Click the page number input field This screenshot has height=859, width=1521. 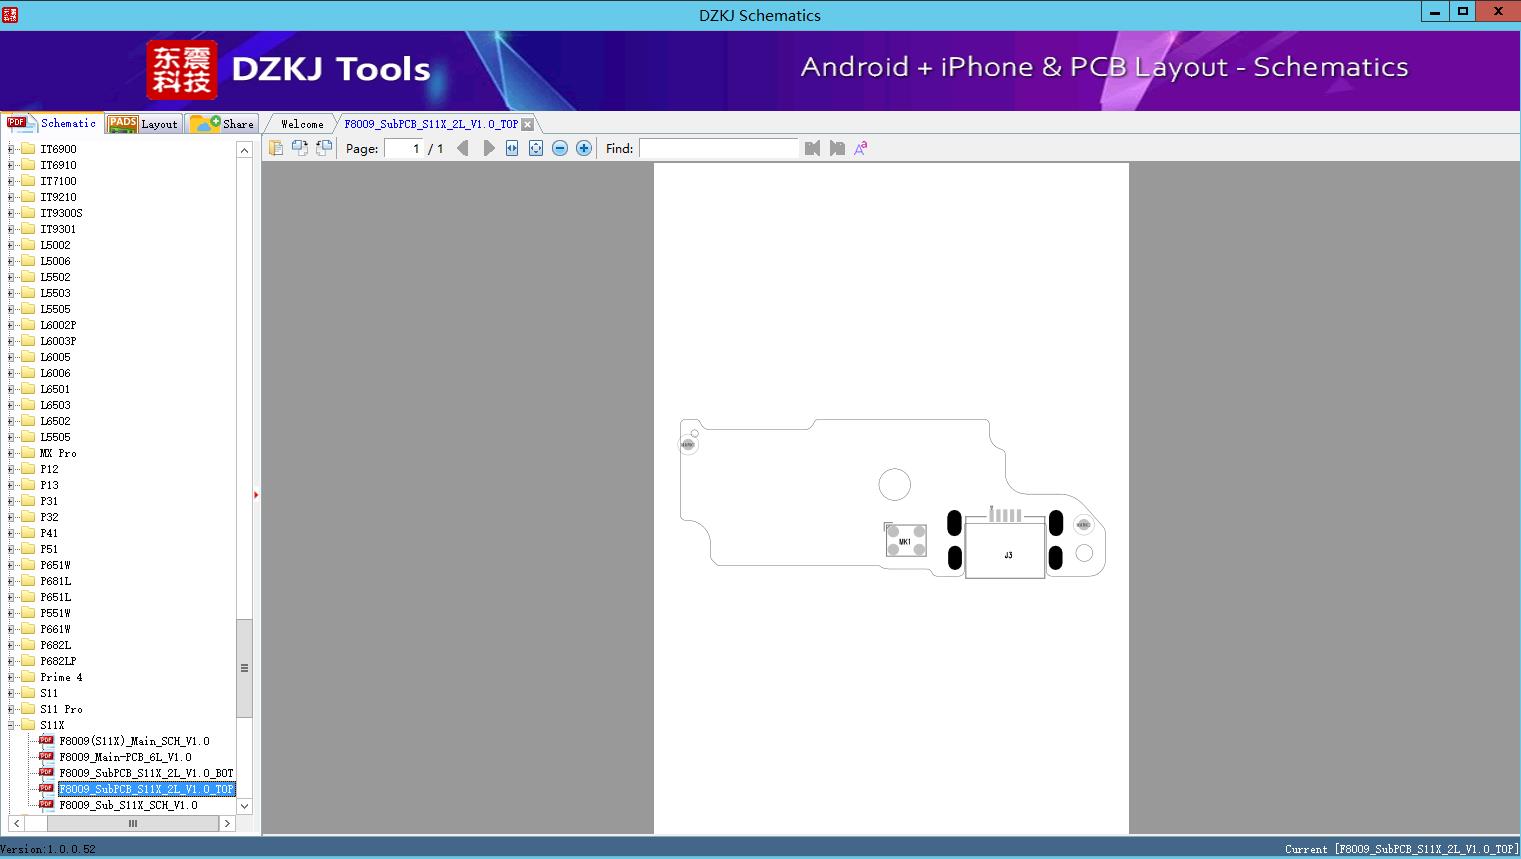[404, 148]
